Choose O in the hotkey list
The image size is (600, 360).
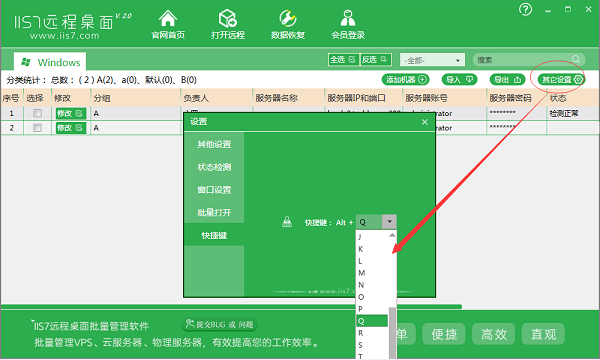(x=372, y=297)
